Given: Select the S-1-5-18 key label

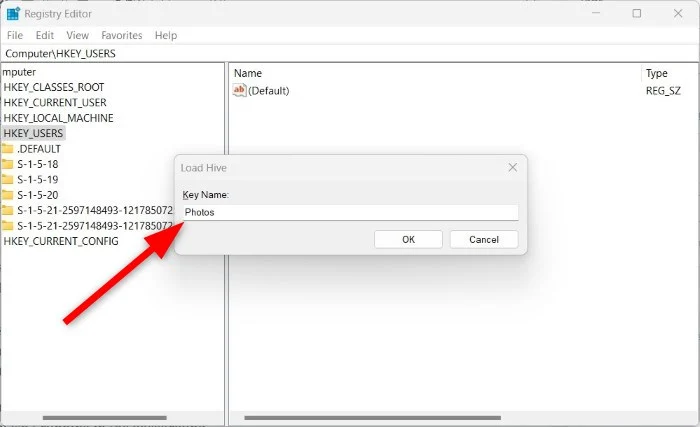Looking at the screenshot, I should pyautogui.click(x=38, y=164).
